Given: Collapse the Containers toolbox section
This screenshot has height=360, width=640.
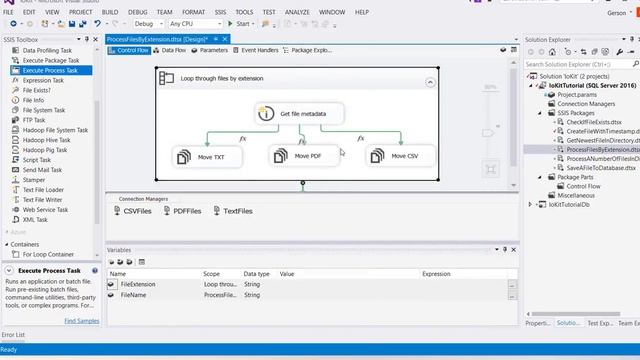Looking at the screenshot, I should tap(7, 244).
